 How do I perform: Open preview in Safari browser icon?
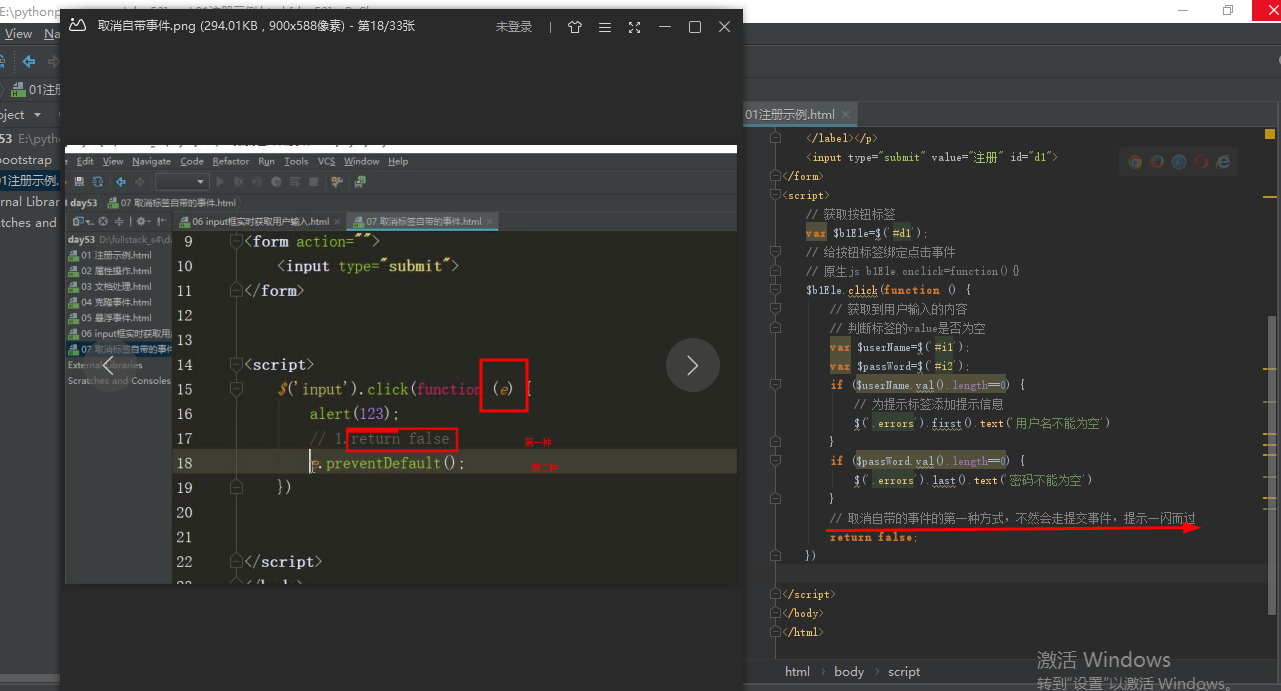coord(1179,161)
